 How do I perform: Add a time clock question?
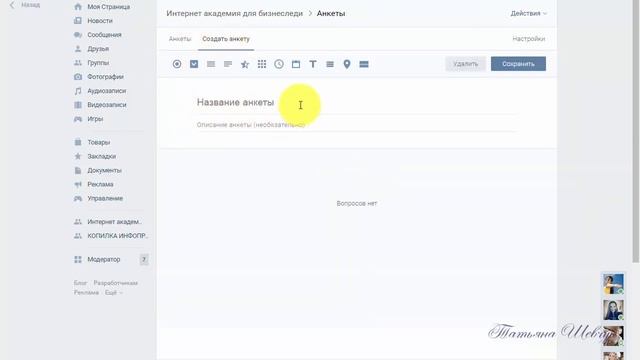(x=279, y=64)
